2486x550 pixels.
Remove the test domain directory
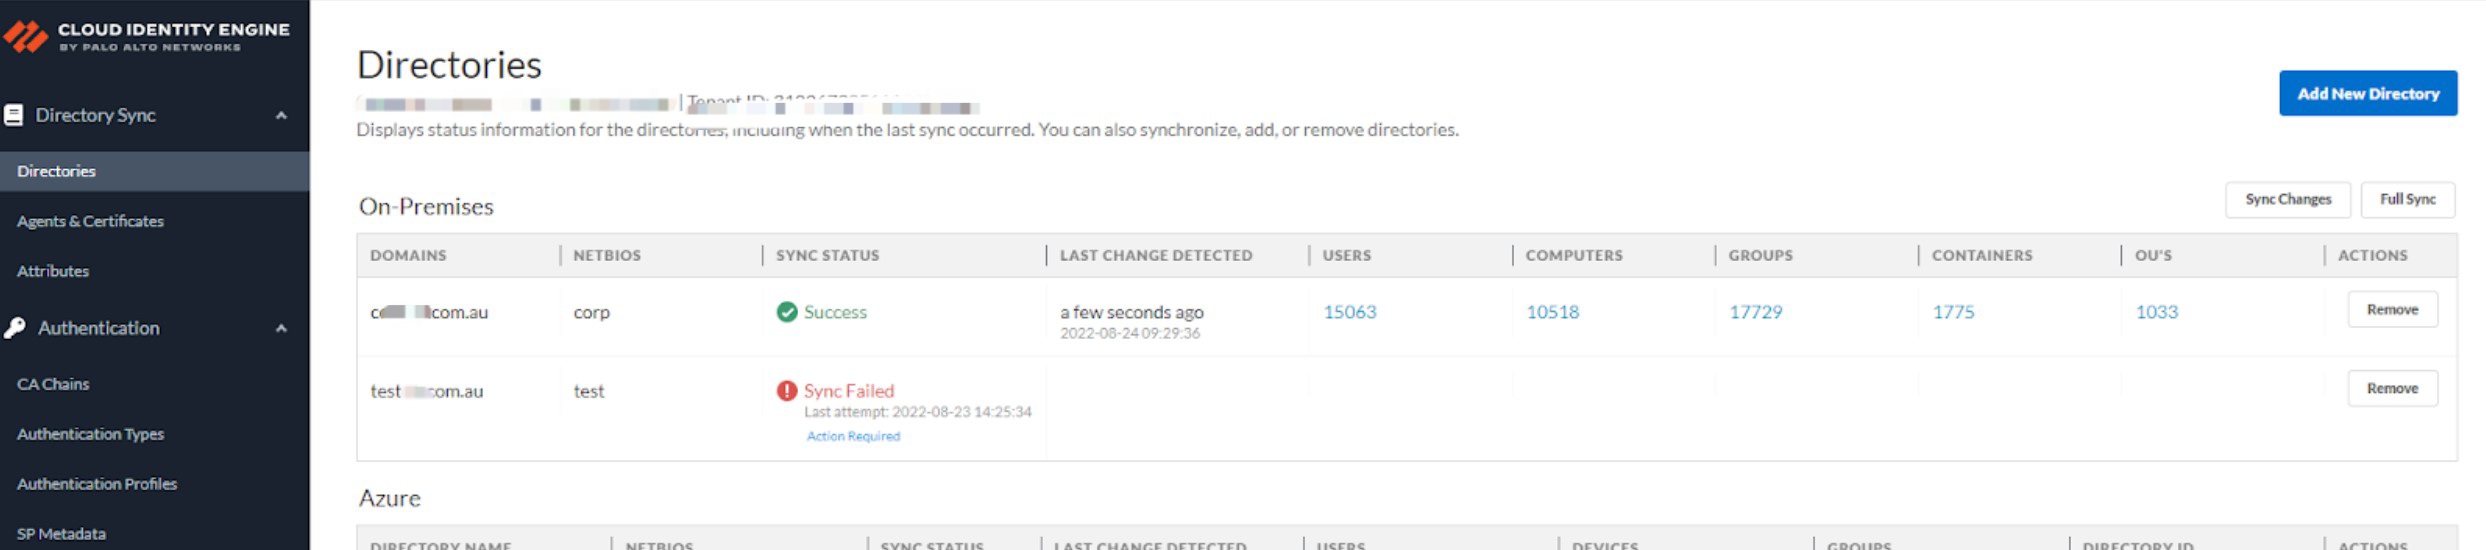point(2392,388)
